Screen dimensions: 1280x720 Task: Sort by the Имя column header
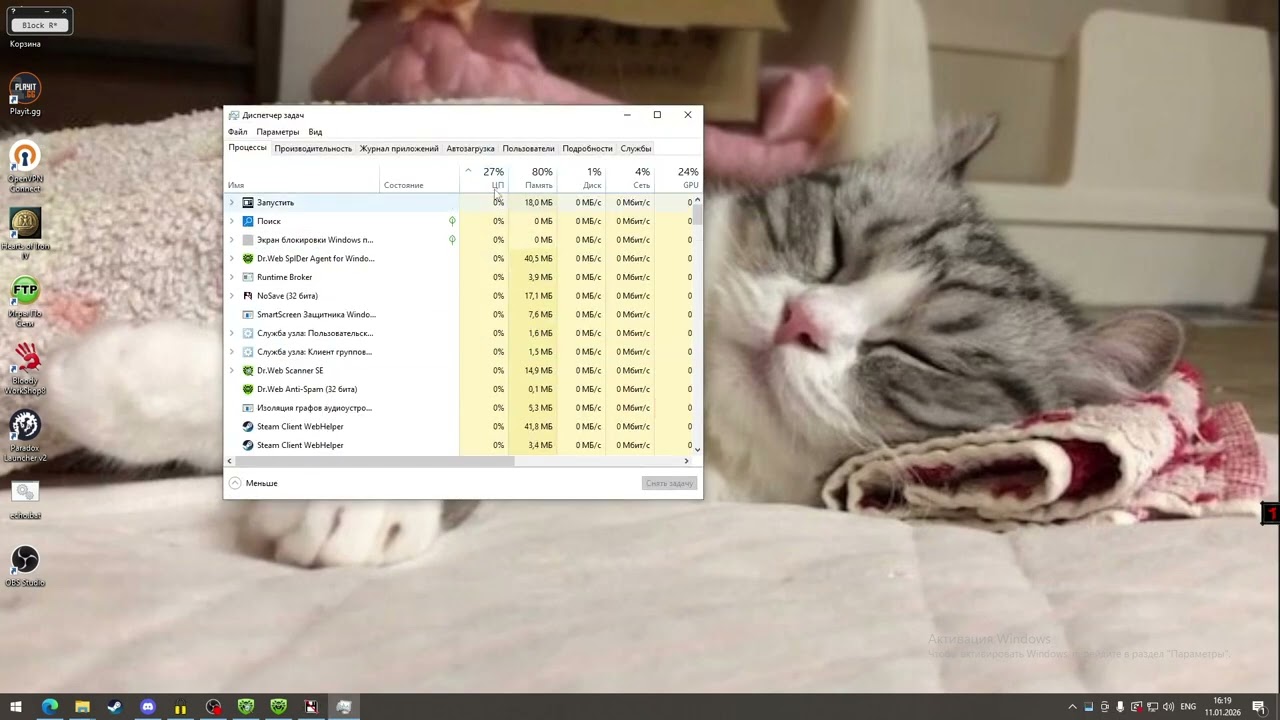[x=303, y=178]
